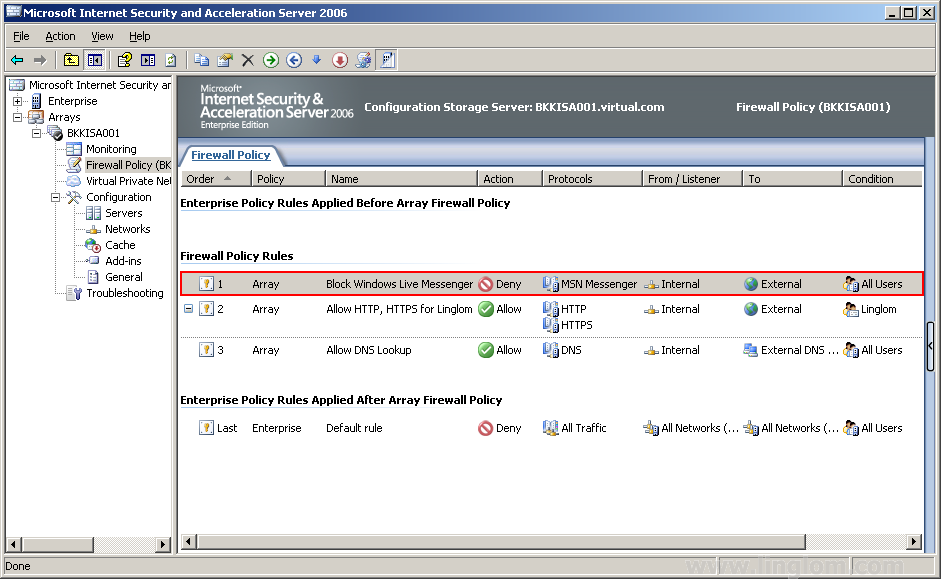Image resolution: width=941 pixels, height=579 pixels.
Task: Open the Action menu
Action: click(61, 36)
